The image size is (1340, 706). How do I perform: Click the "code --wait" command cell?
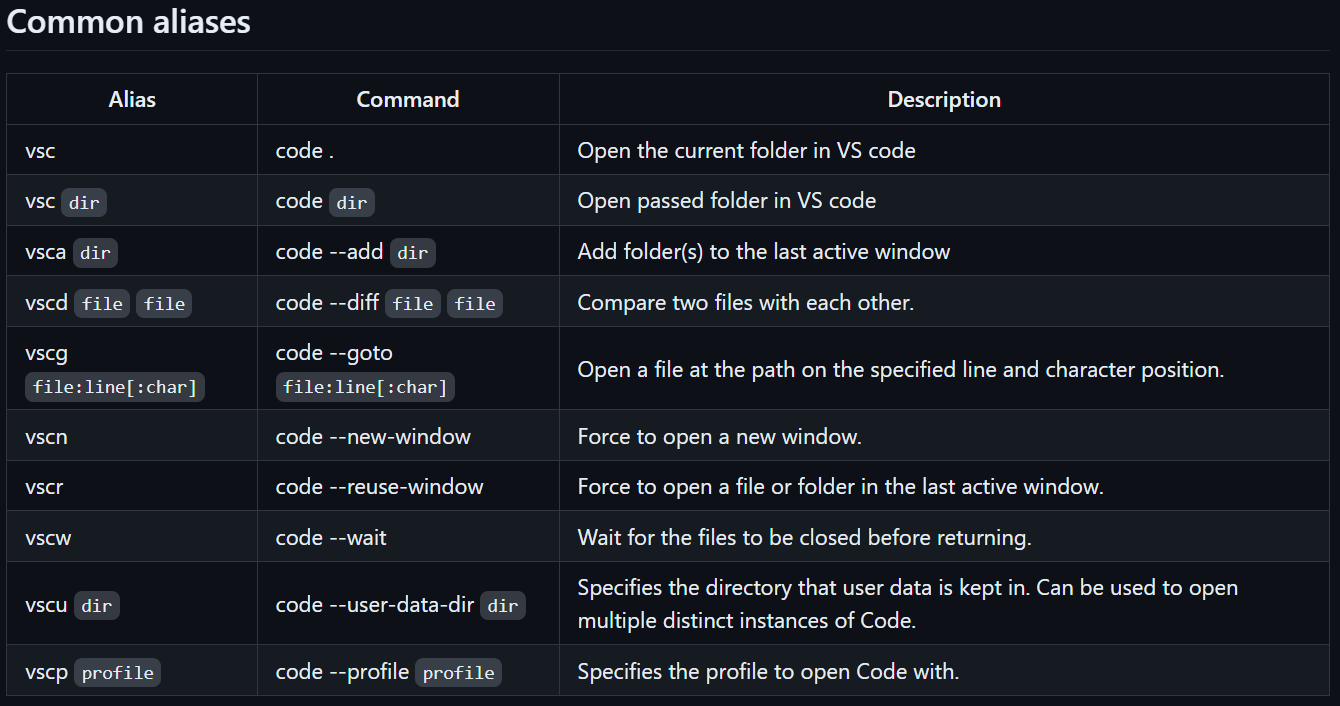331,538
